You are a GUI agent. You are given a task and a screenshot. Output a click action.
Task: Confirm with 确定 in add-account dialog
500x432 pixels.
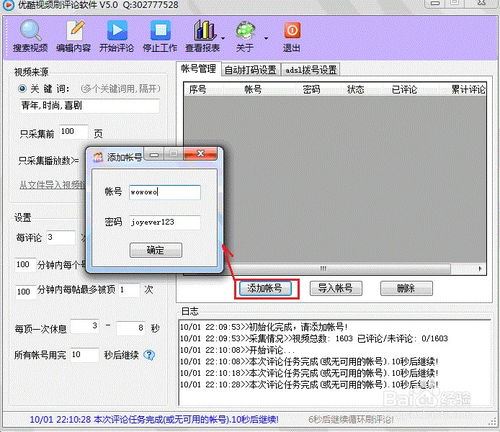click(156, 250)
